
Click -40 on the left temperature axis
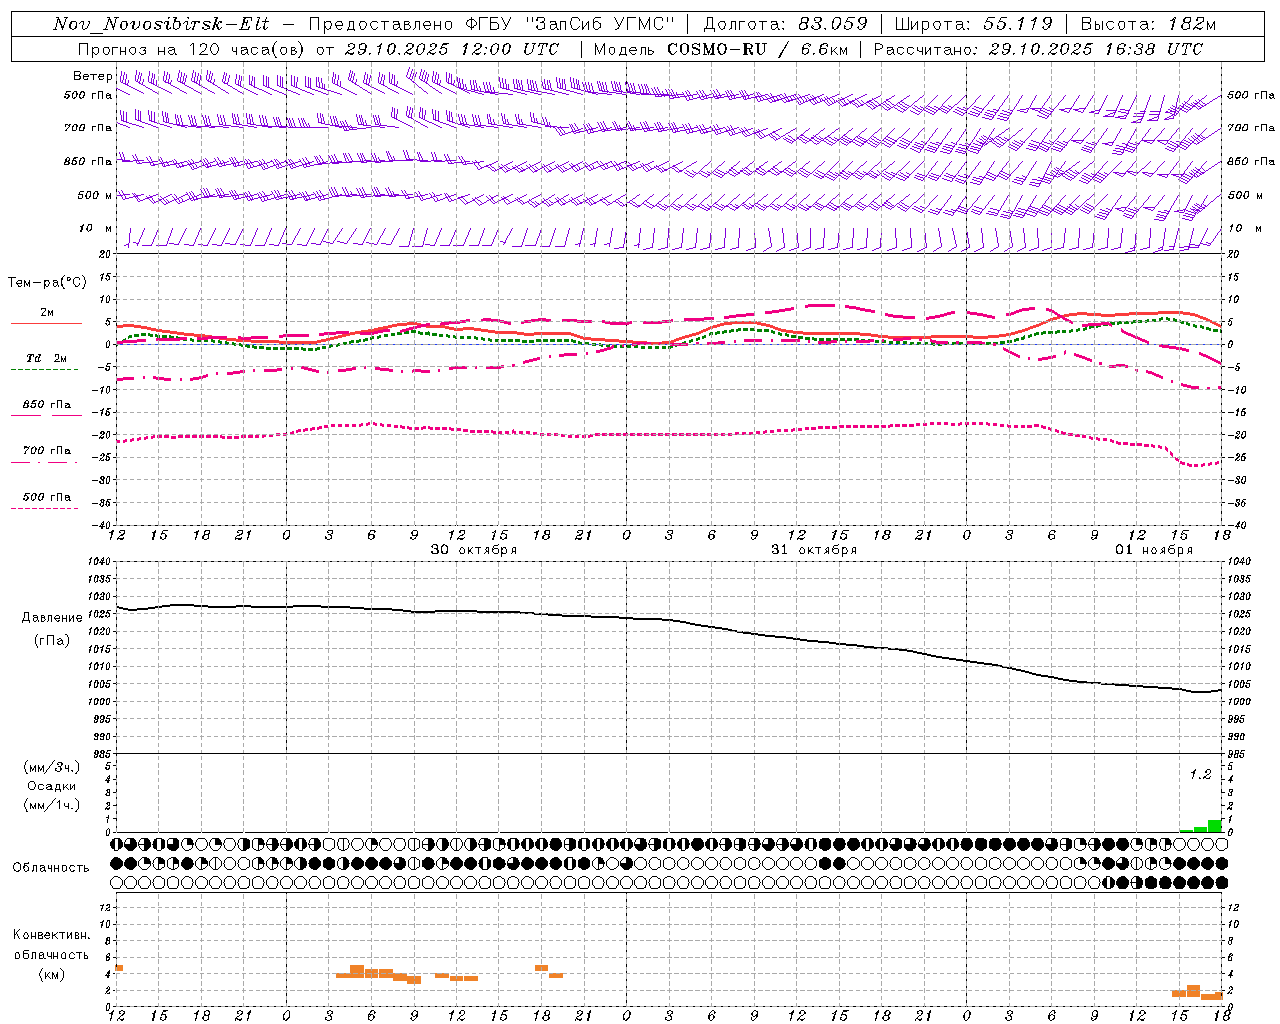pyautogui.click(x=100, y=526)
